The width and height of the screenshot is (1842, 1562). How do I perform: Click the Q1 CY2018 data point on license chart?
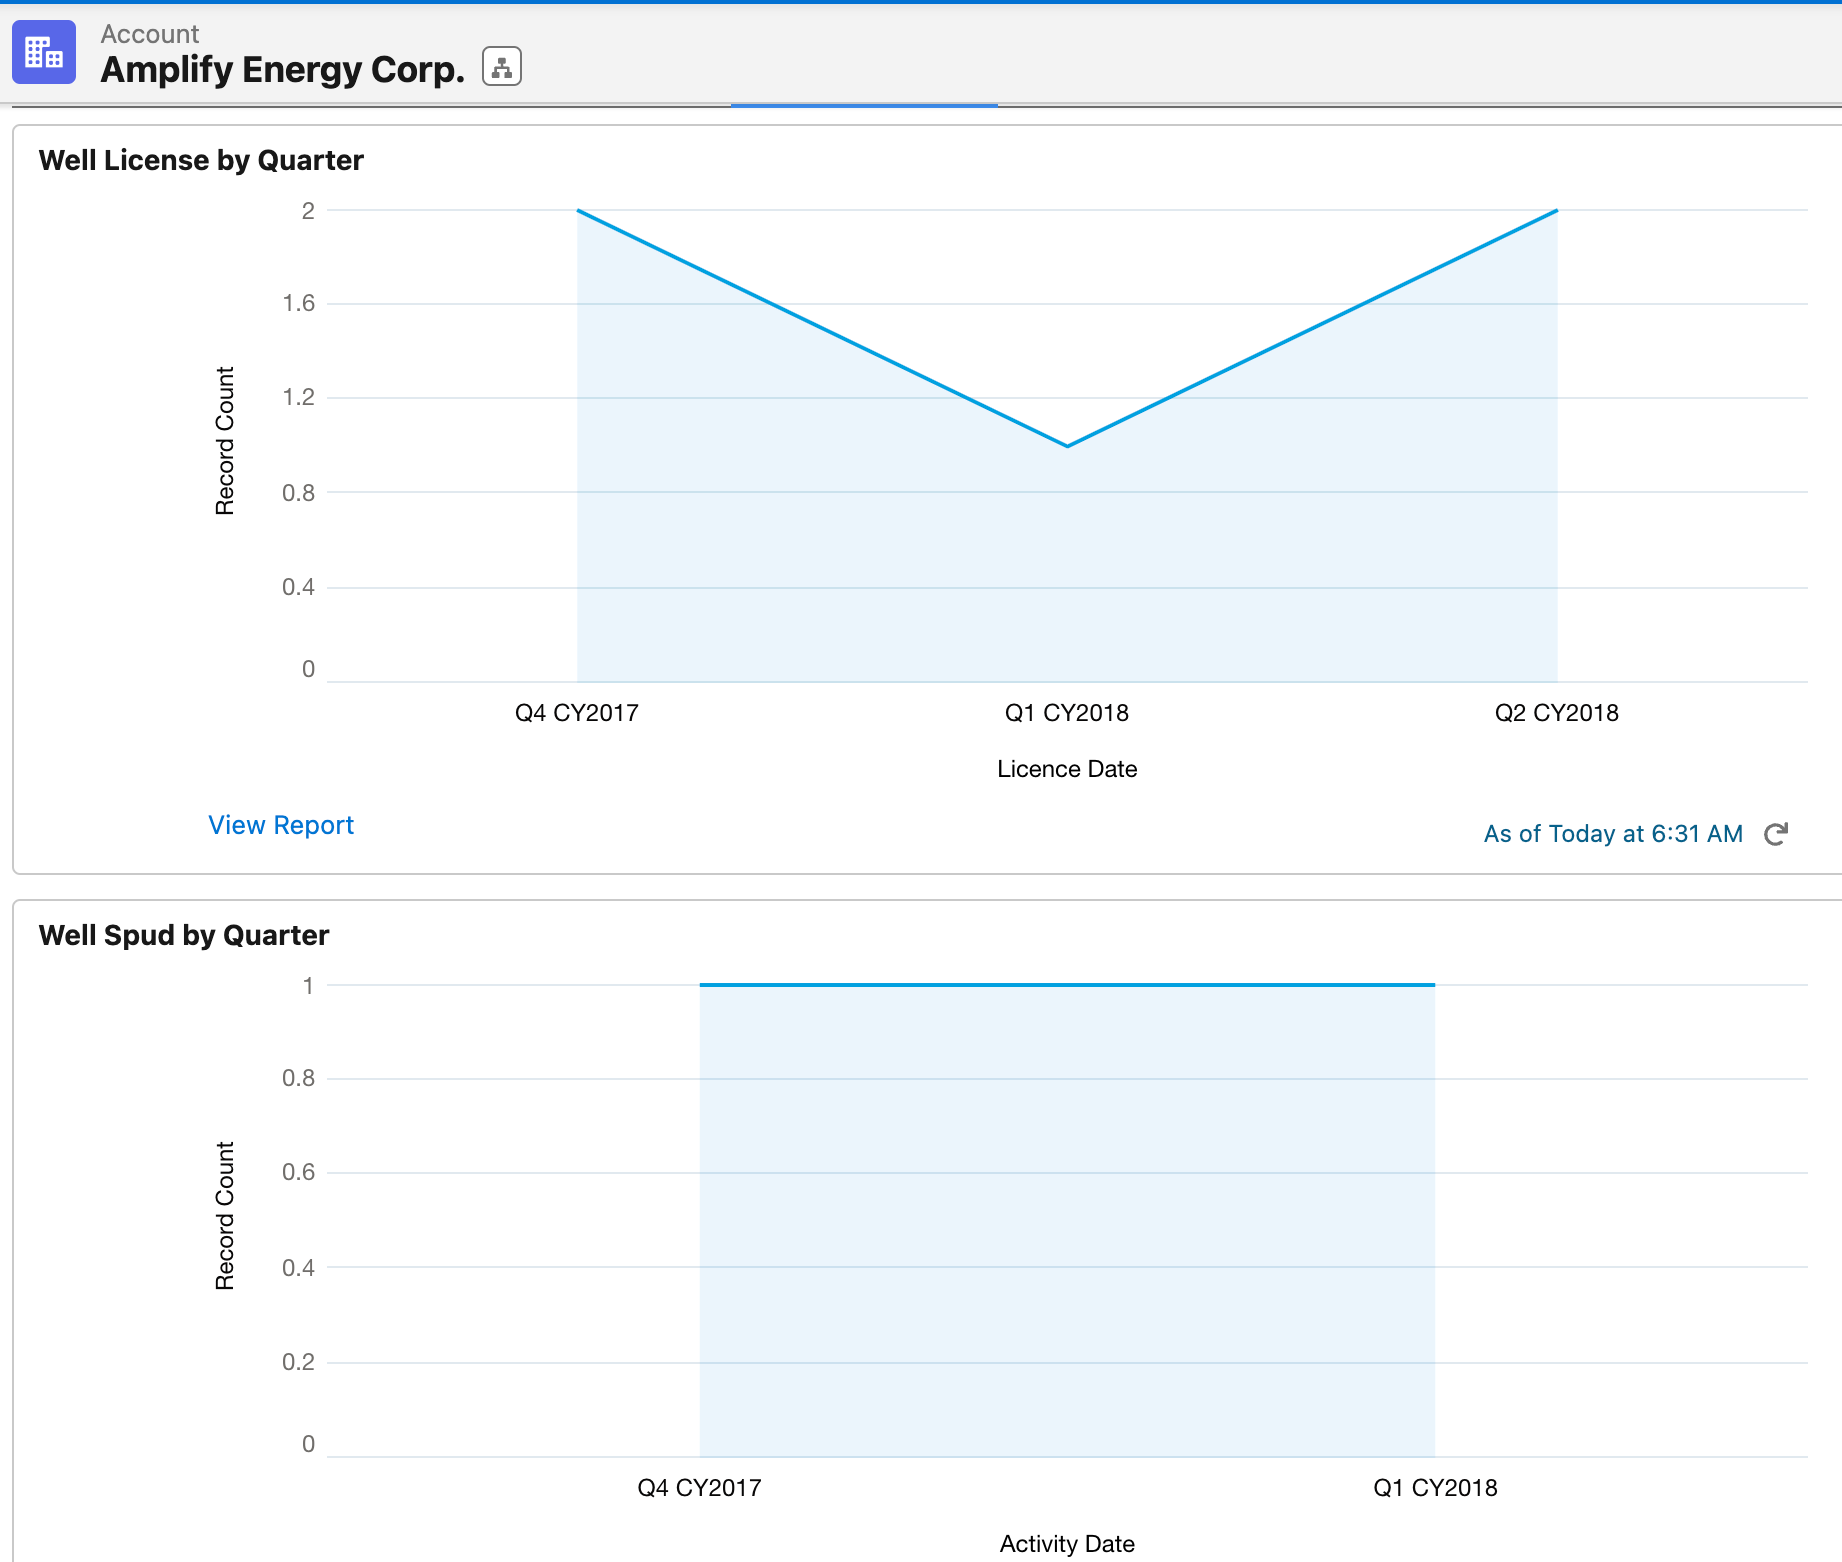[1066, 444]
